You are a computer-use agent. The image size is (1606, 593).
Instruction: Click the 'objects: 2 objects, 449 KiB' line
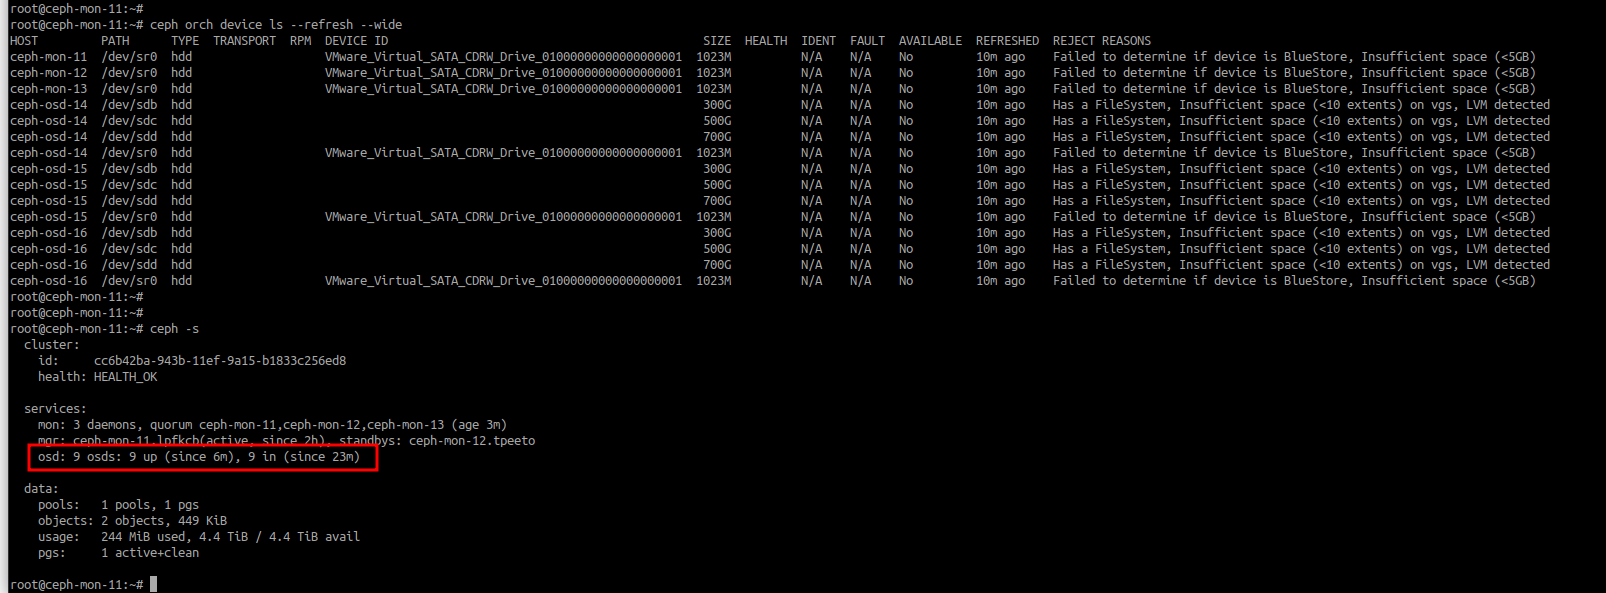coord(132,521)
